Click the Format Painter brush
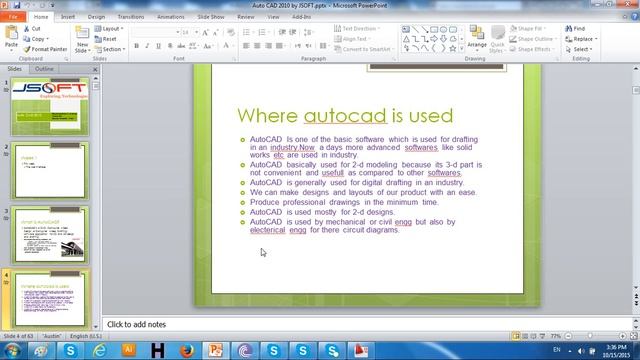 tap(27, 49)
